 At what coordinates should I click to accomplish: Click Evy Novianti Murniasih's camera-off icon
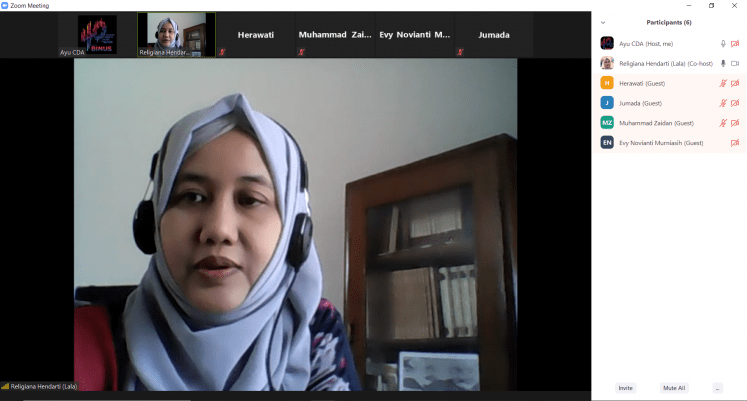coord(735,142)
